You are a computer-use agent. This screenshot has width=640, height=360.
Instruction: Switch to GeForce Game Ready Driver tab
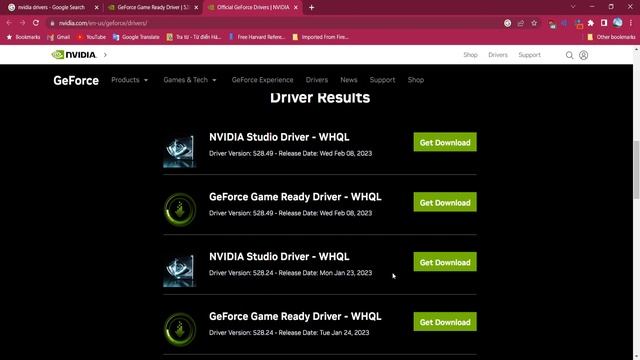pos(153,7)
